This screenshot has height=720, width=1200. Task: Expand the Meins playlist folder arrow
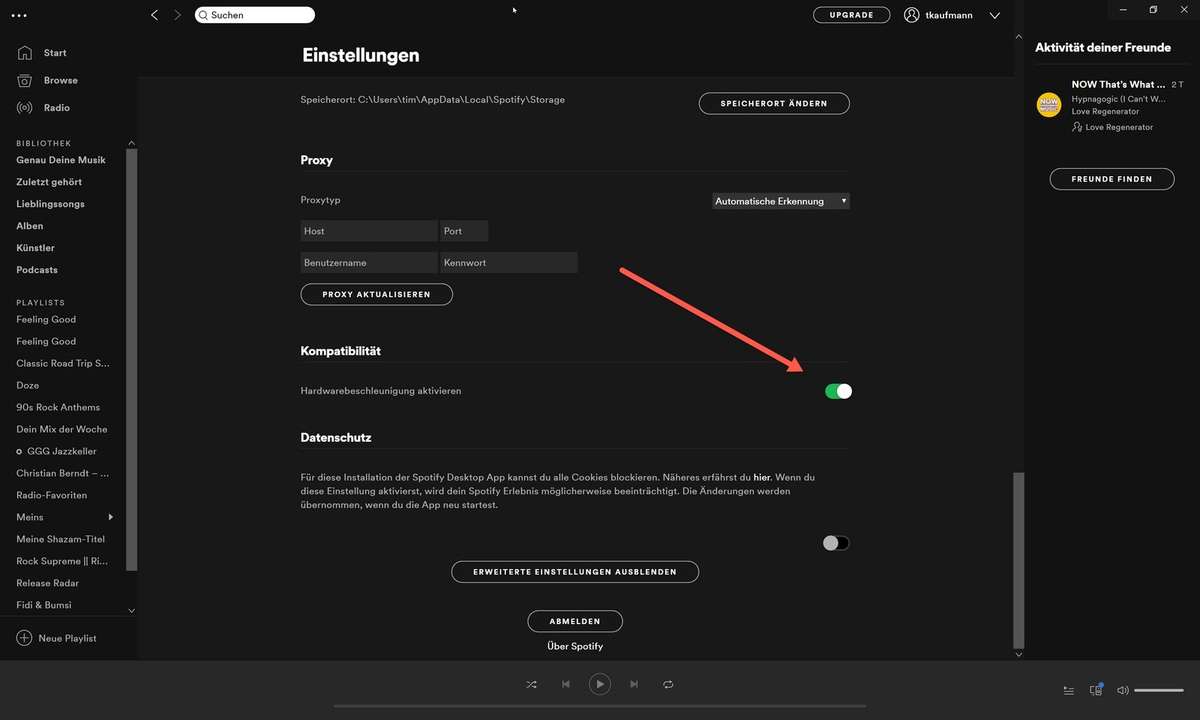point(111,517)
